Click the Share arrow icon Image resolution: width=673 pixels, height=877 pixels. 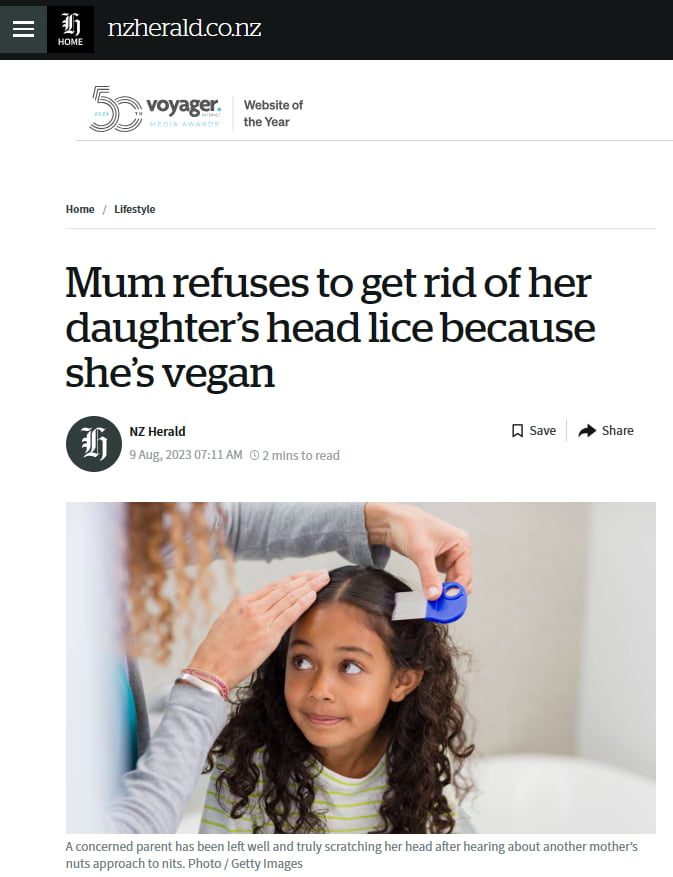(x=587, y=431)
